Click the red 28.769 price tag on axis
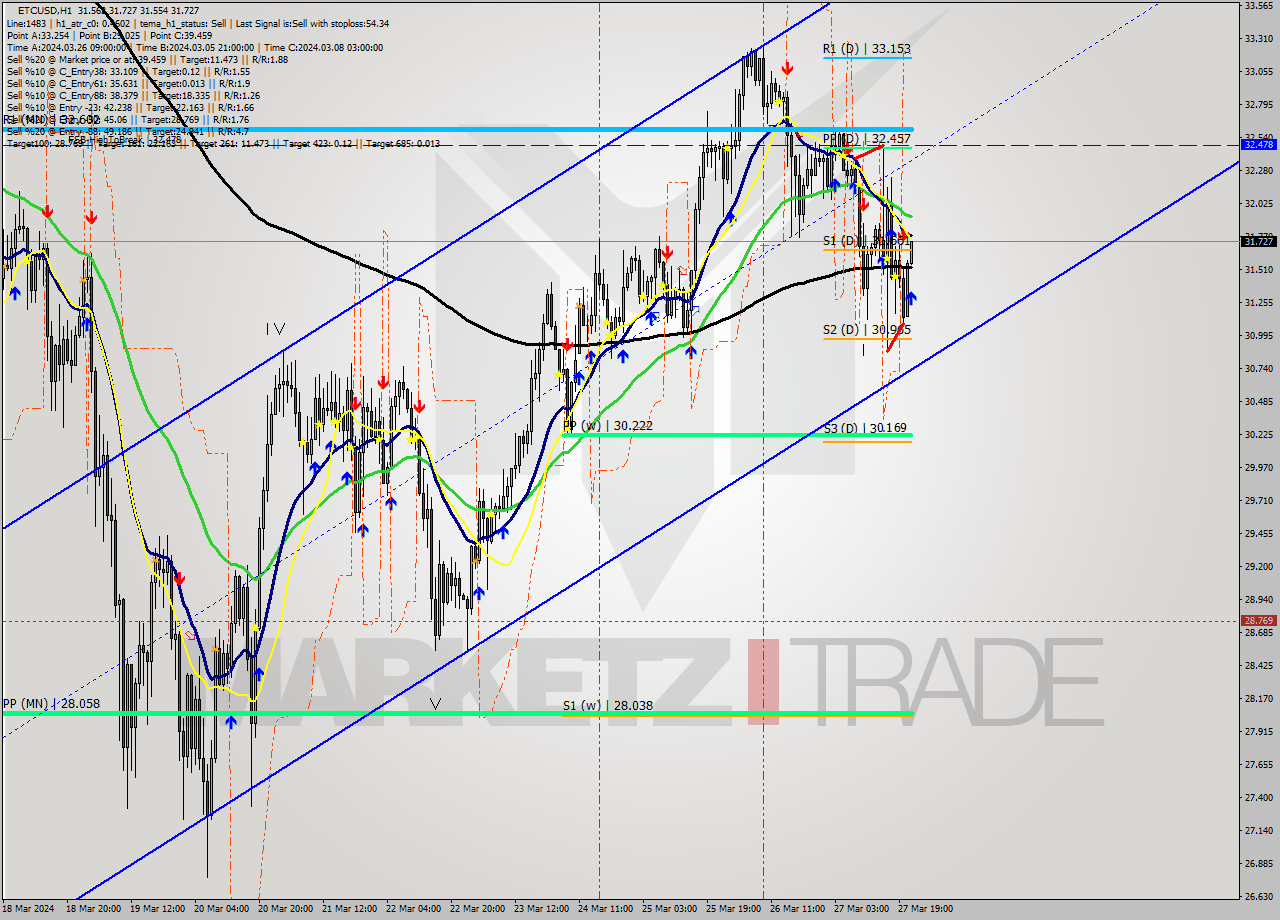The height and width of the screenshot is (920, 1280). point(1258,621)
